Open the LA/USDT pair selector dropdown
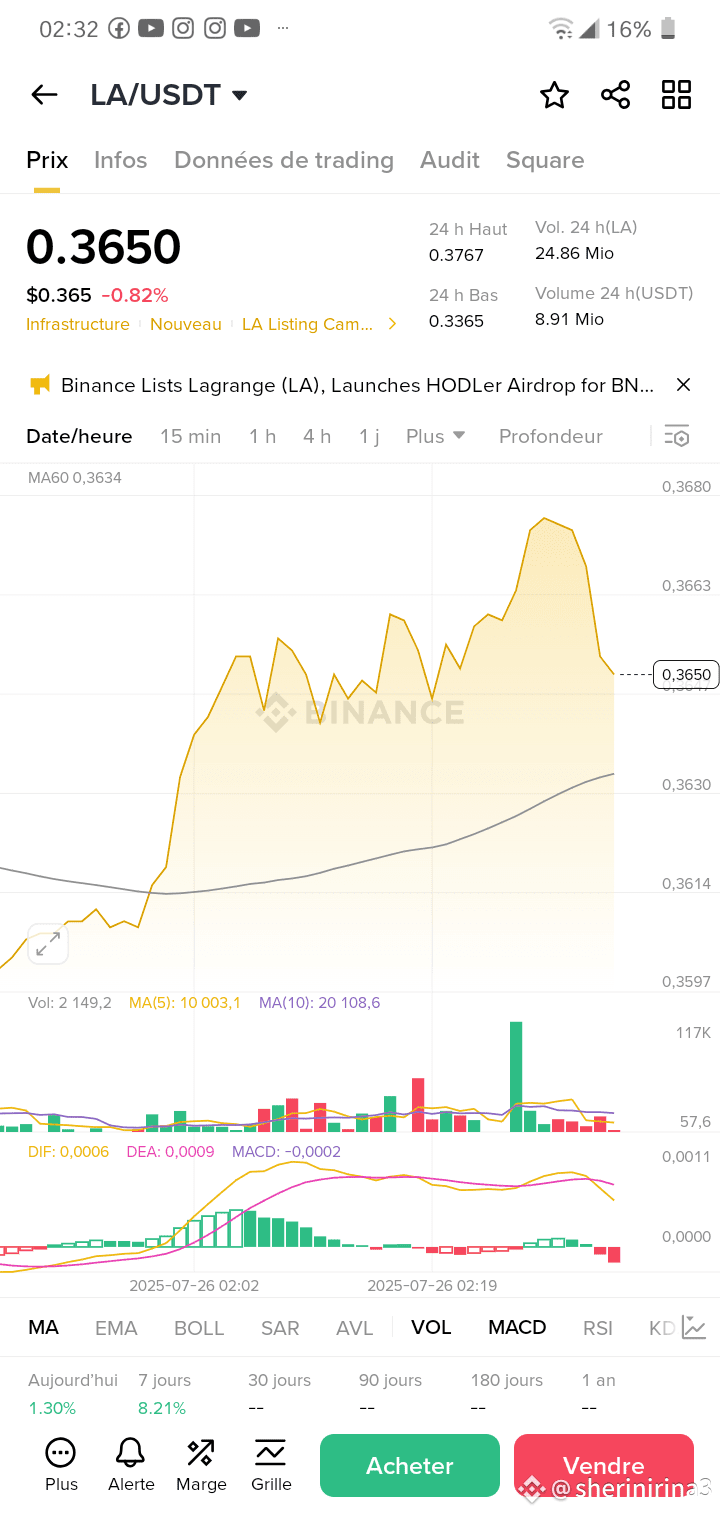This screenshot has width=720, height=1515. (169, 95)
